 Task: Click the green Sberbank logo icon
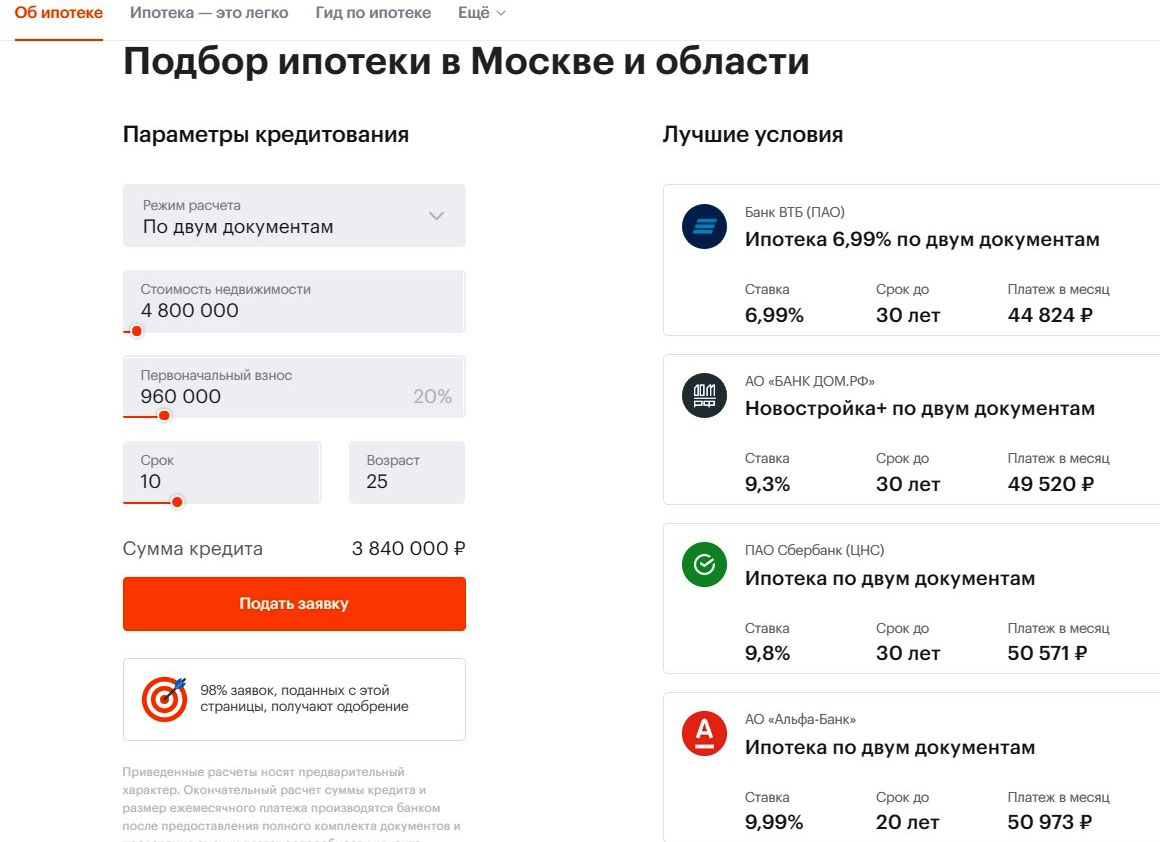tap(704, 565)
